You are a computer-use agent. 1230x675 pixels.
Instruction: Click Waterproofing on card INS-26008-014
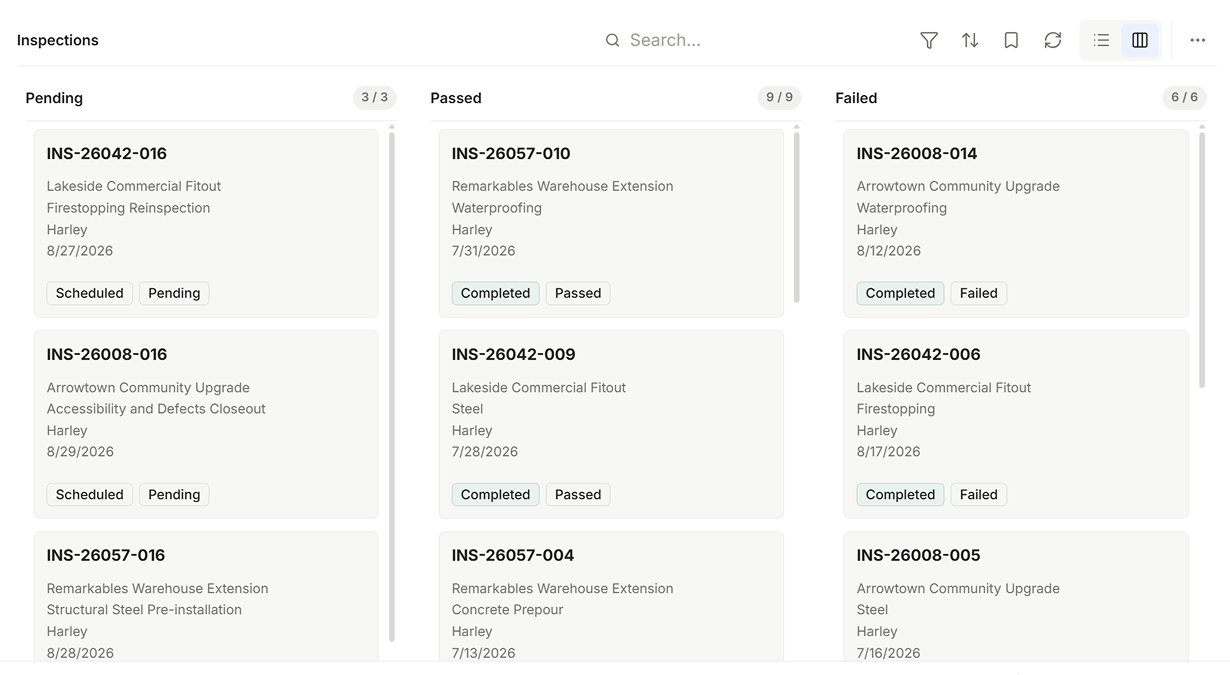tap(902, 208)
